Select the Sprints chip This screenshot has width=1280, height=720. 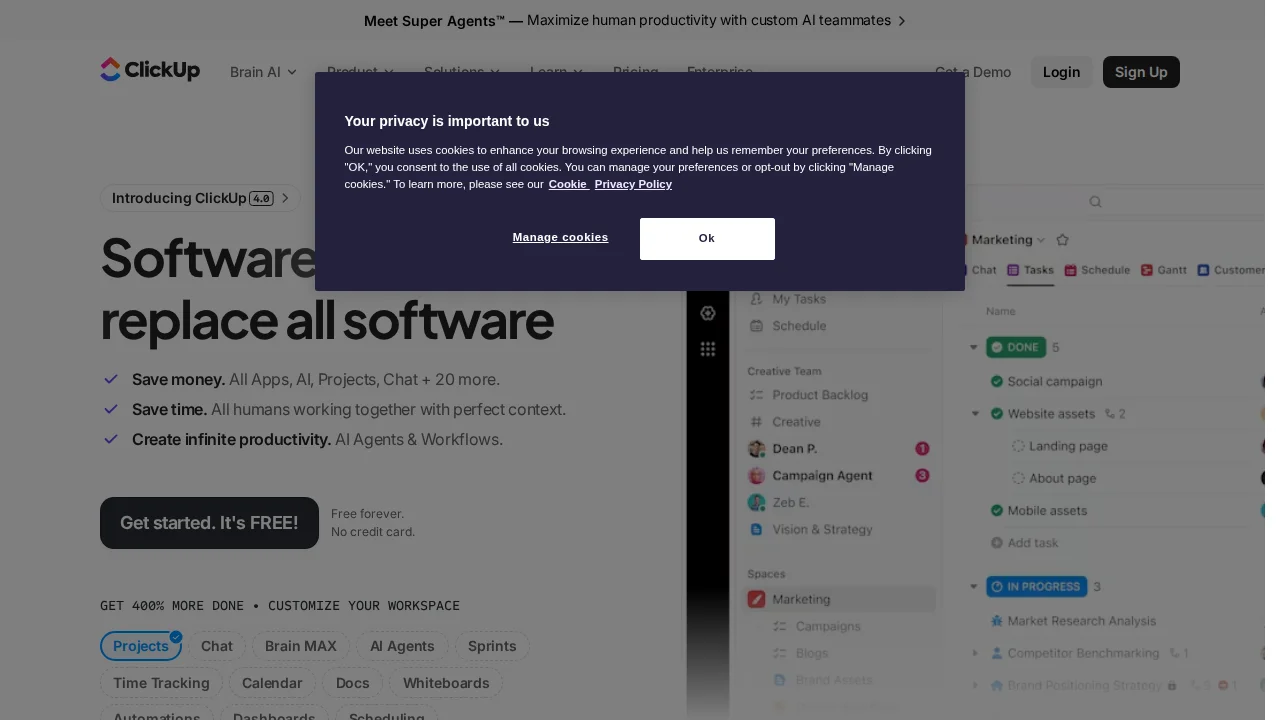tap(492, 646)
